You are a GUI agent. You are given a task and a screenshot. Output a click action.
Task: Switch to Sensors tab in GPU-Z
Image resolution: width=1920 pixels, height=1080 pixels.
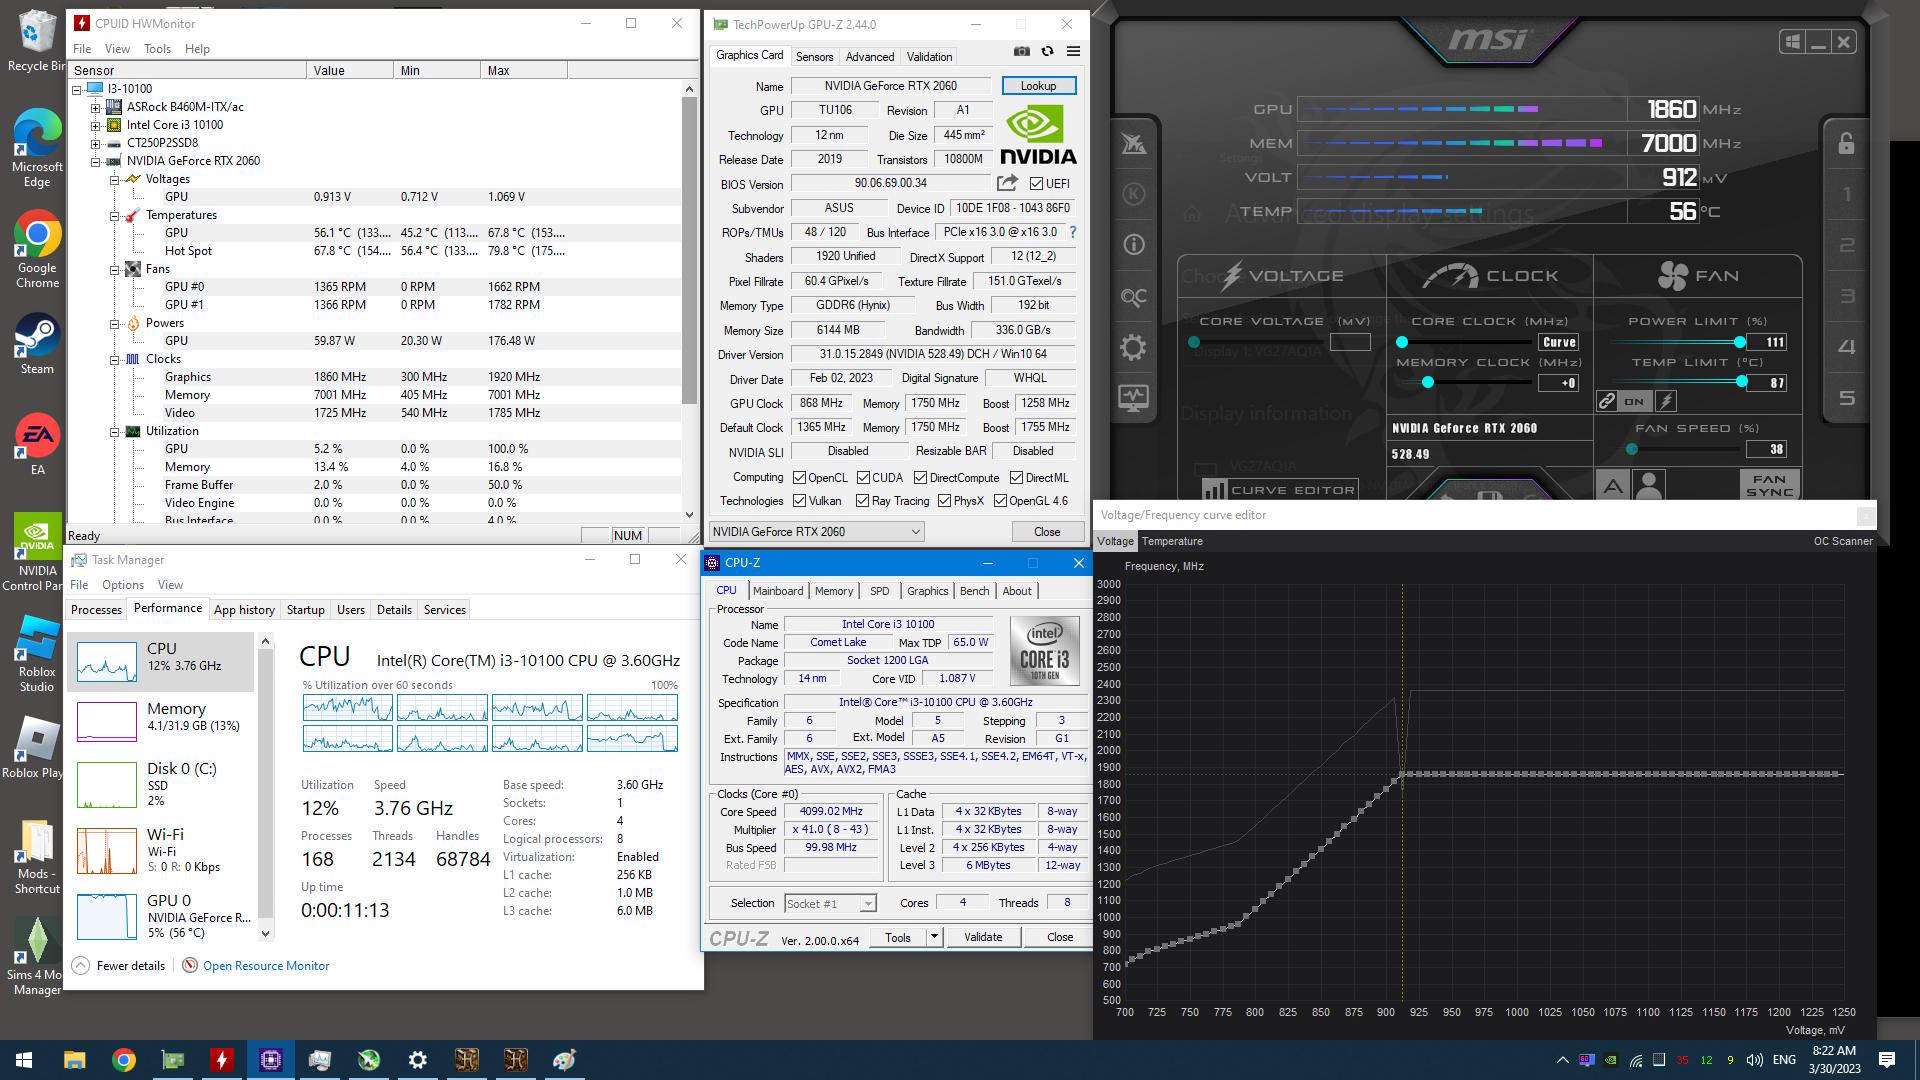(x=814, y=57)
